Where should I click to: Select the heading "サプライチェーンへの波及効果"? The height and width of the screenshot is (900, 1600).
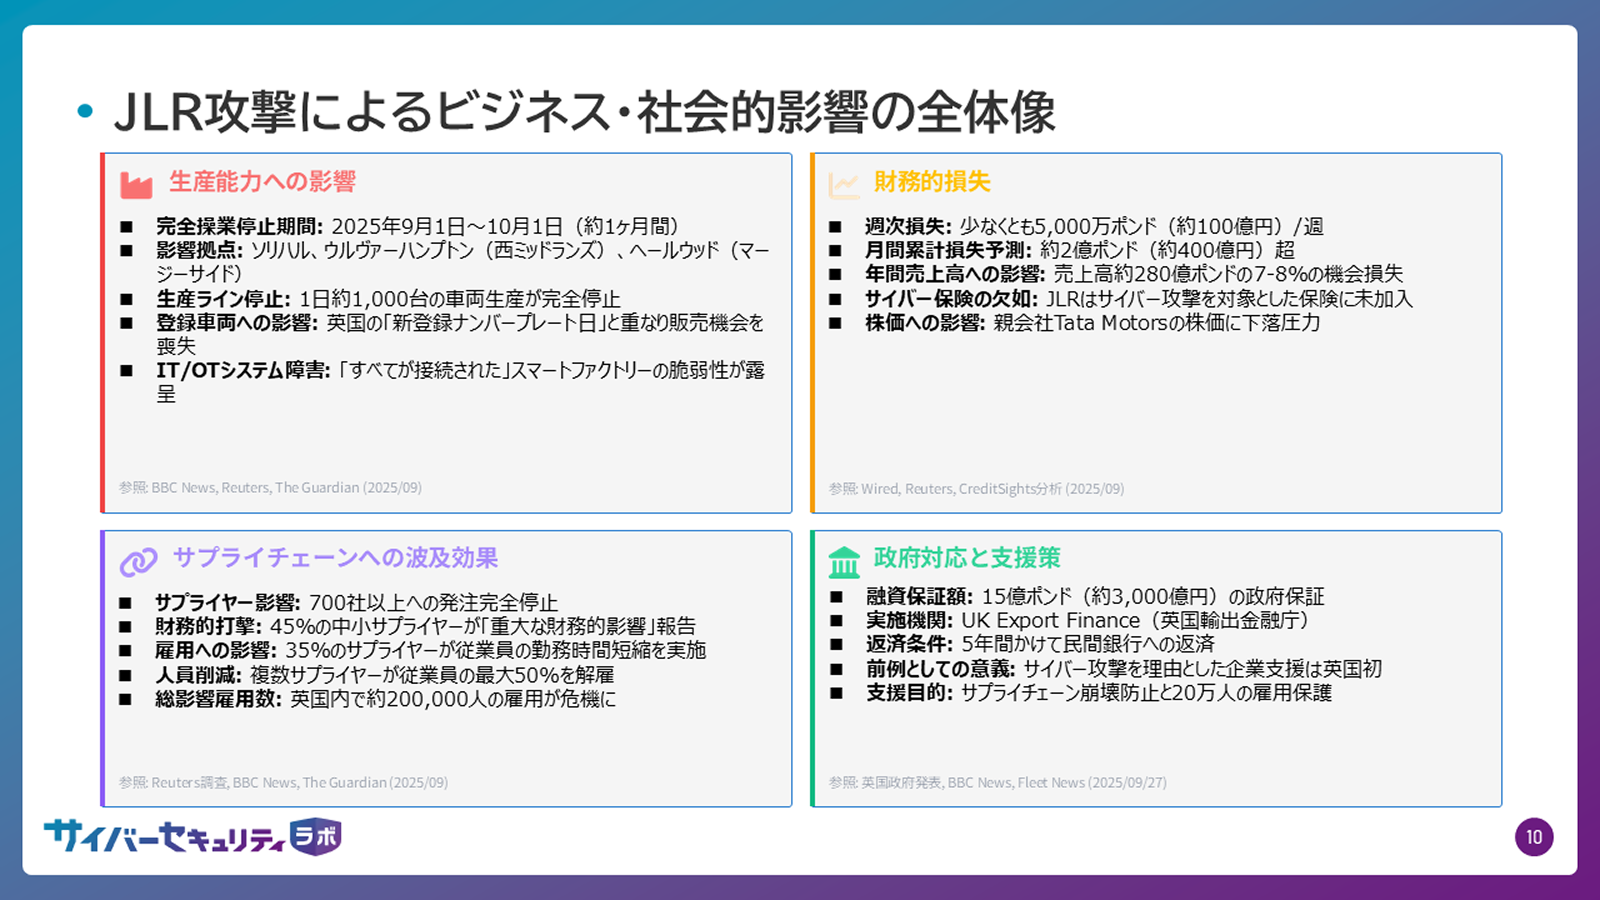pyautogui.click(x=336, y=557)
